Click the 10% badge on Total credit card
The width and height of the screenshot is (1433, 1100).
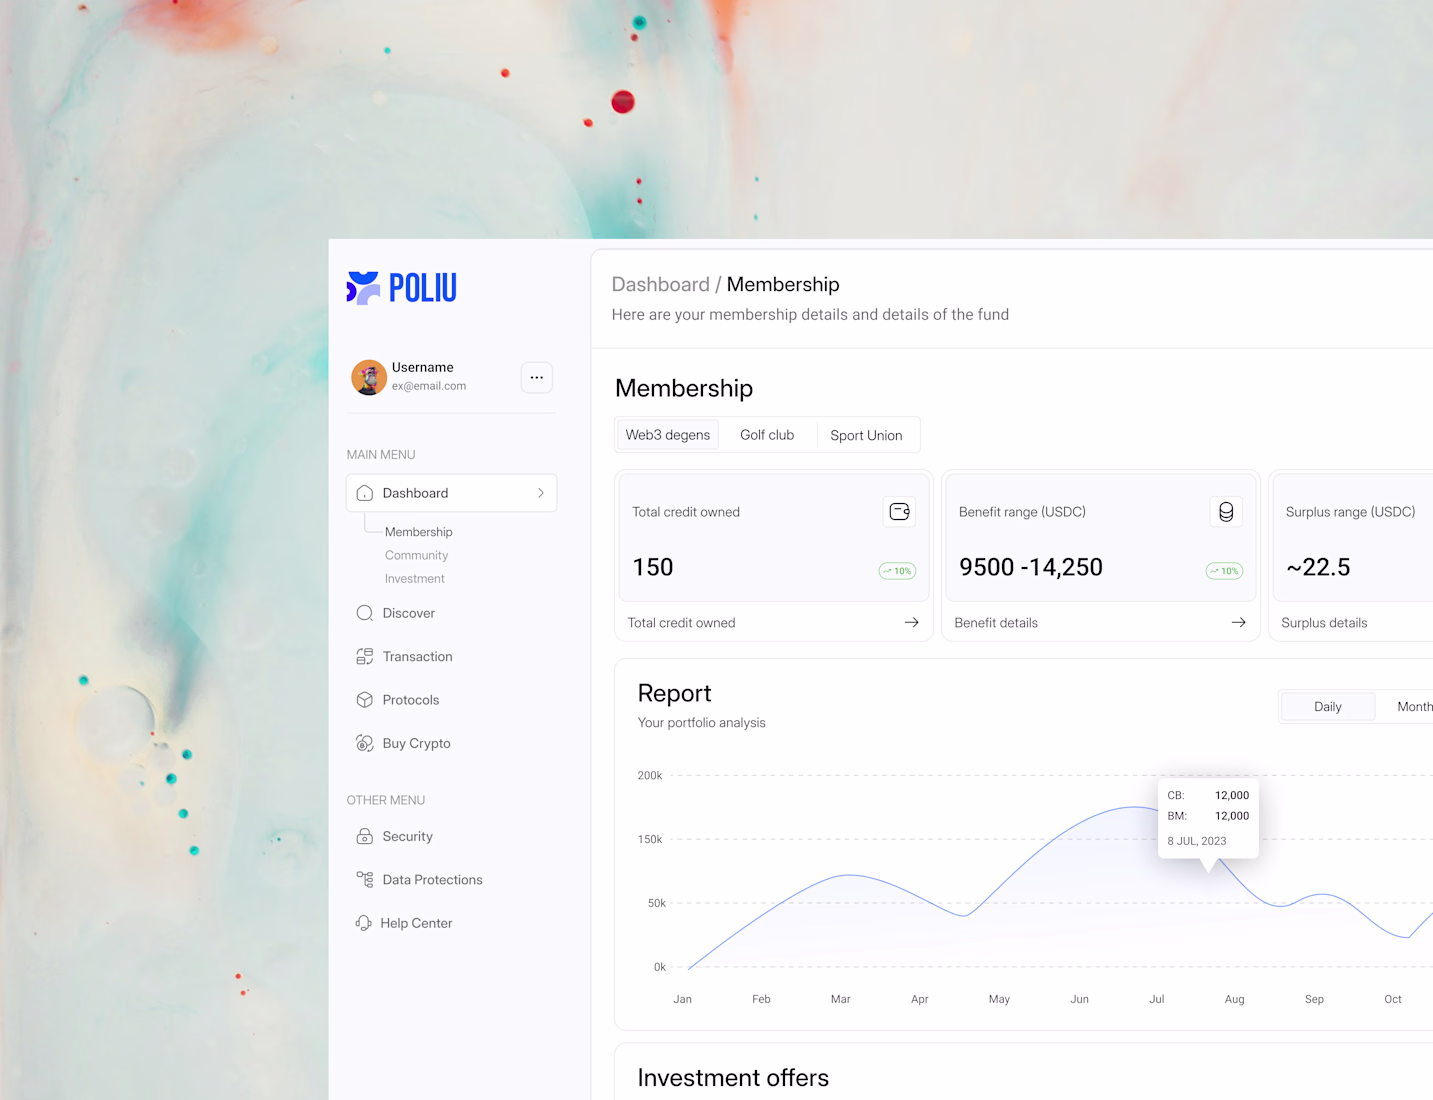pos(897,571)
